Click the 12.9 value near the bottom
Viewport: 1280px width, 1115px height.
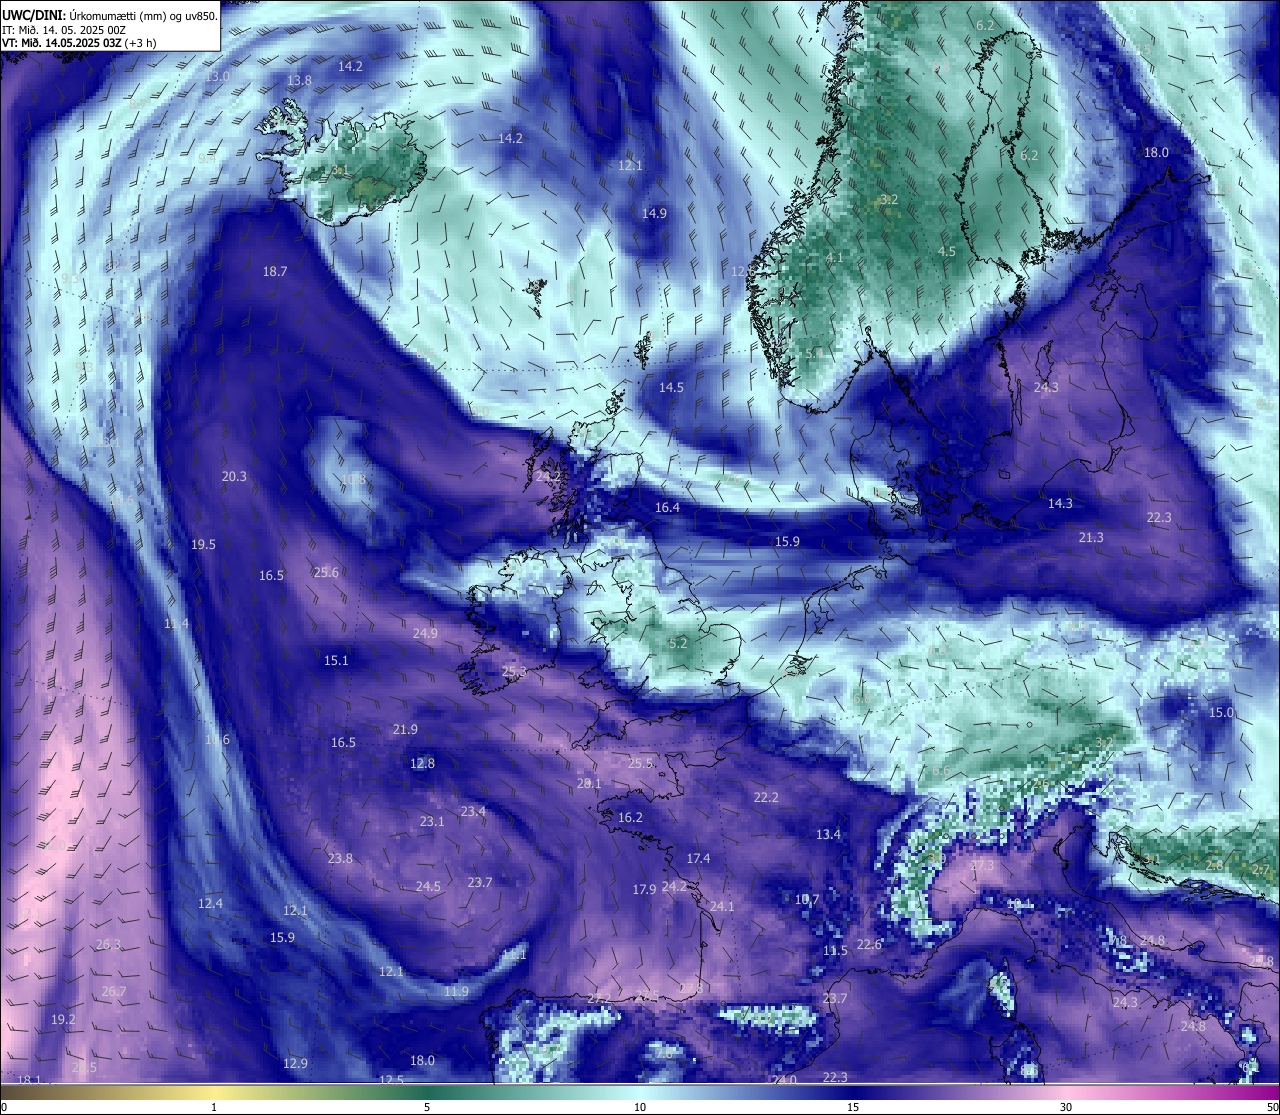click(x=295, y=1063)
